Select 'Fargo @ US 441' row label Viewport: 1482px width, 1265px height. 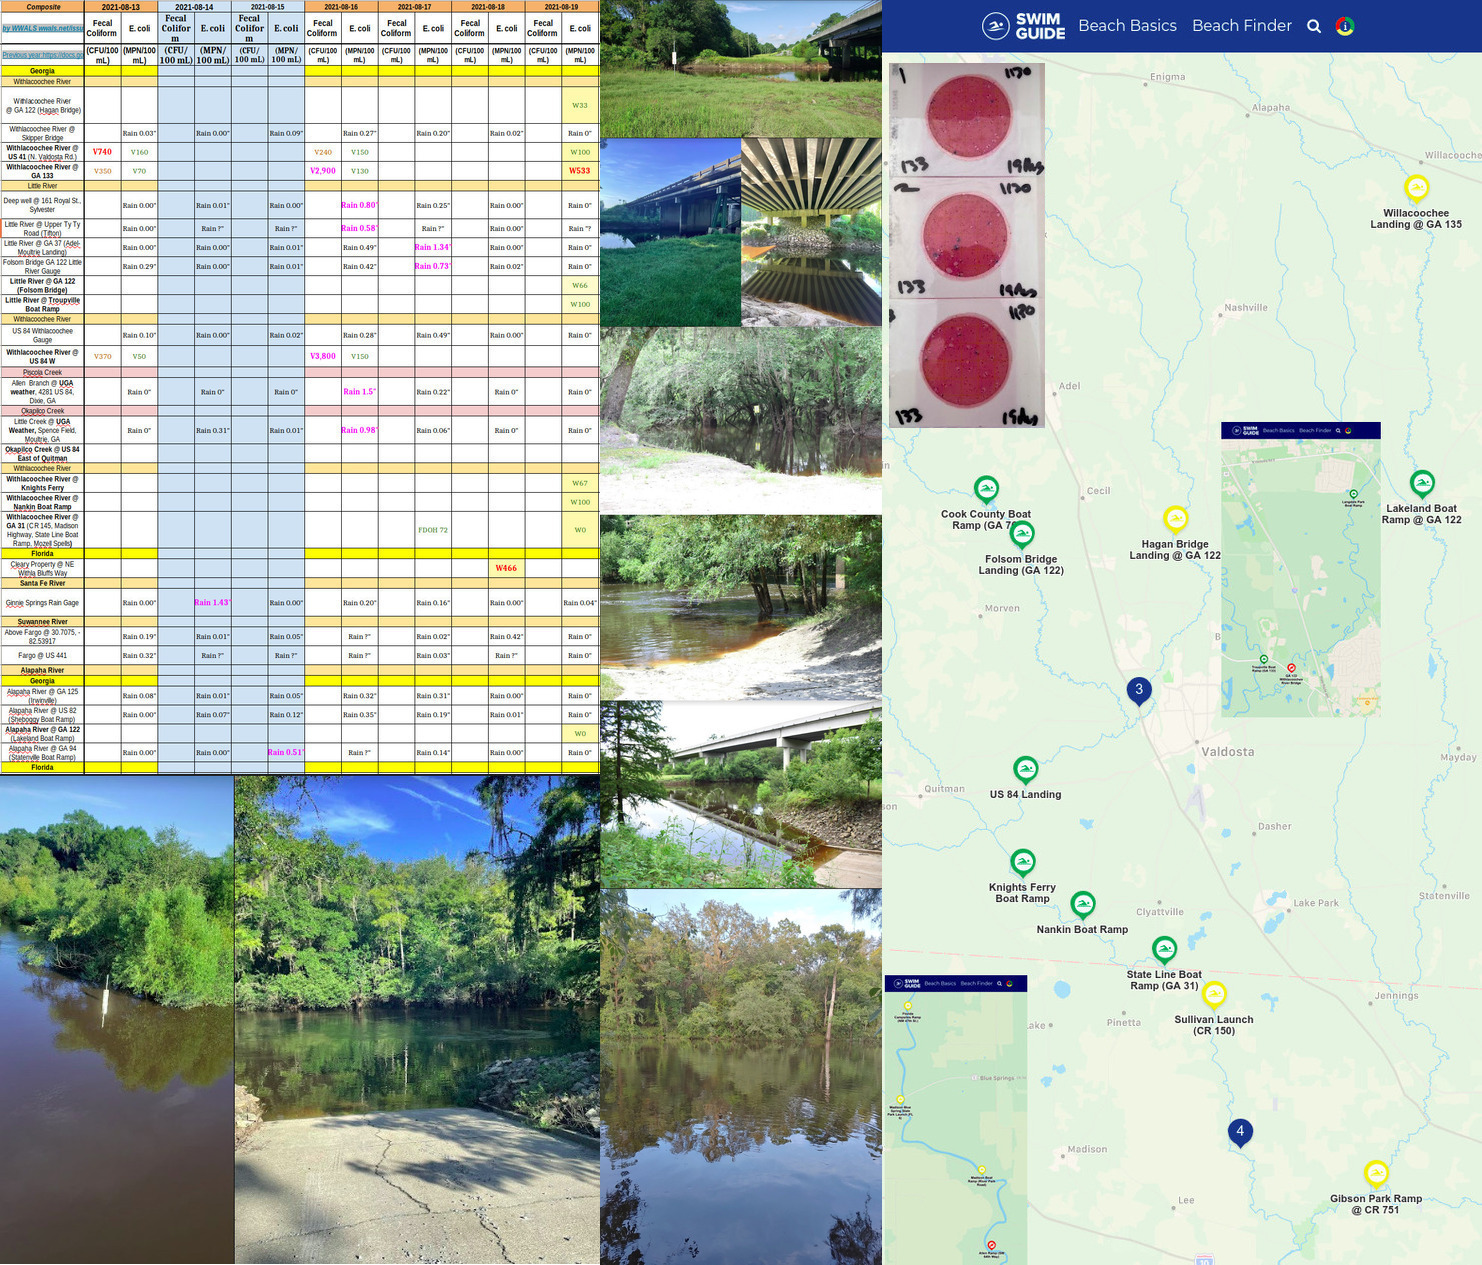click(42, 655)
